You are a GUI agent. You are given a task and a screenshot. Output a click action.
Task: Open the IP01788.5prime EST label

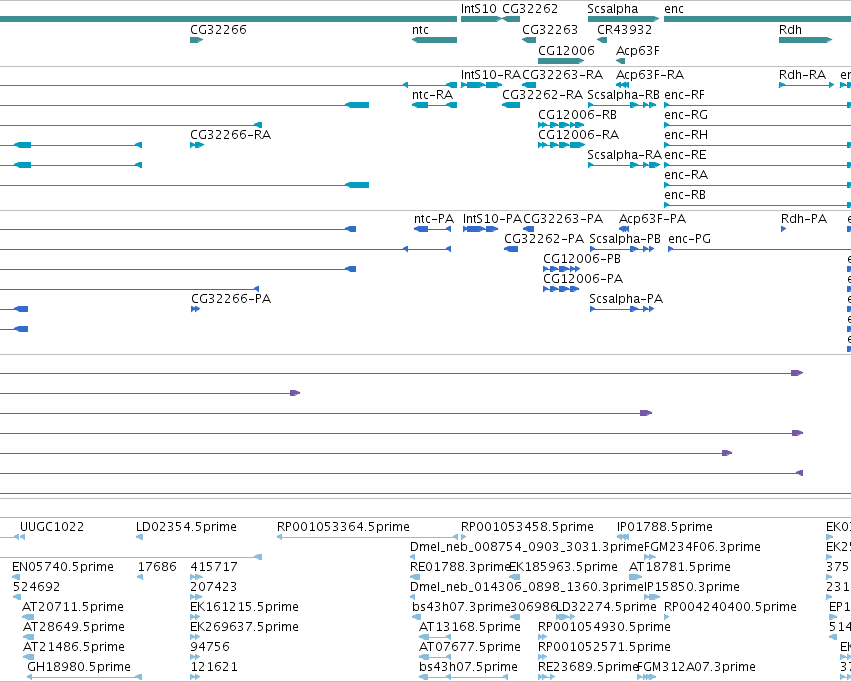pos(664,527)
